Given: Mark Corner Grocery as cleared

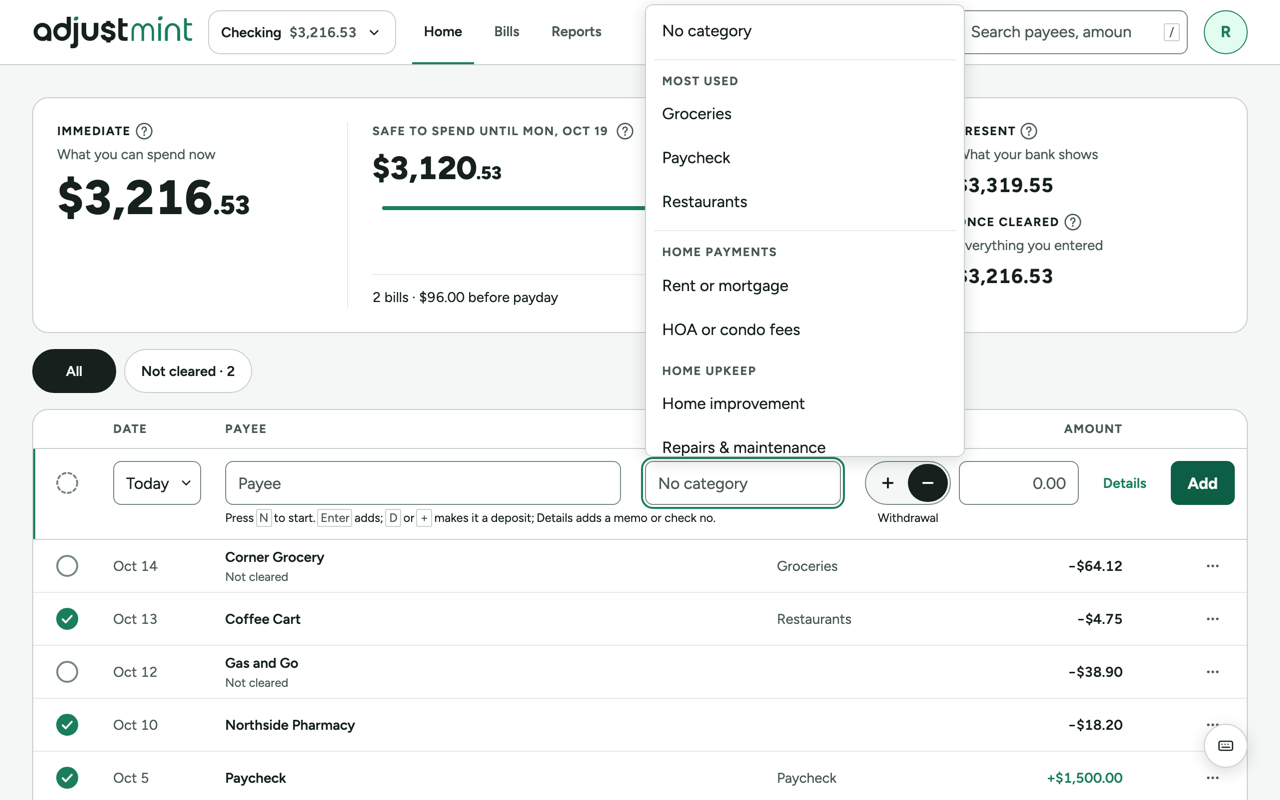Looking at the screenshot, I should pos(67,566).
